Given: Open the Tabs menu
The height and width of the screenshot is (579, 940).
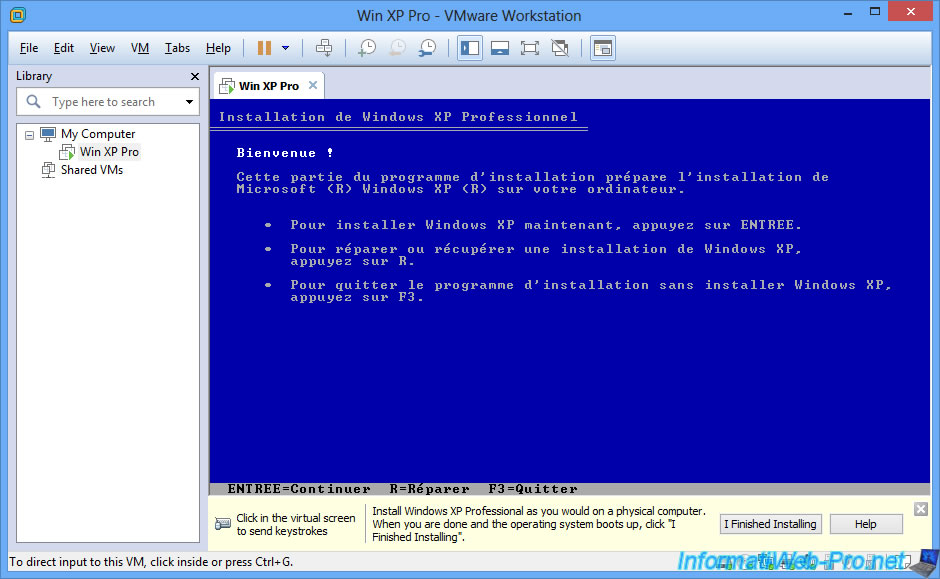Looking at the screenshot, I should [177, 48].
